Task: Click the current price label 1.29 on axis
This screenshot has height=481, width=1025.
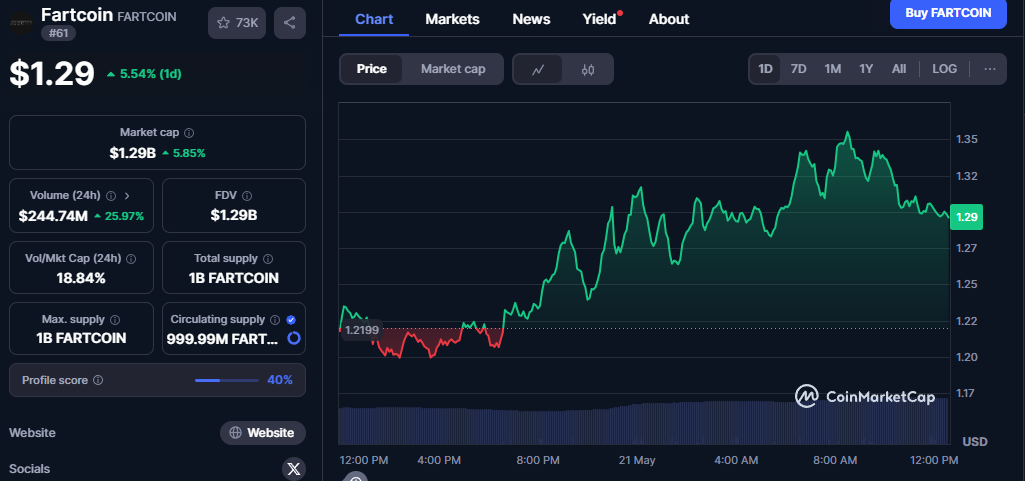Action: tap(966, 217)
